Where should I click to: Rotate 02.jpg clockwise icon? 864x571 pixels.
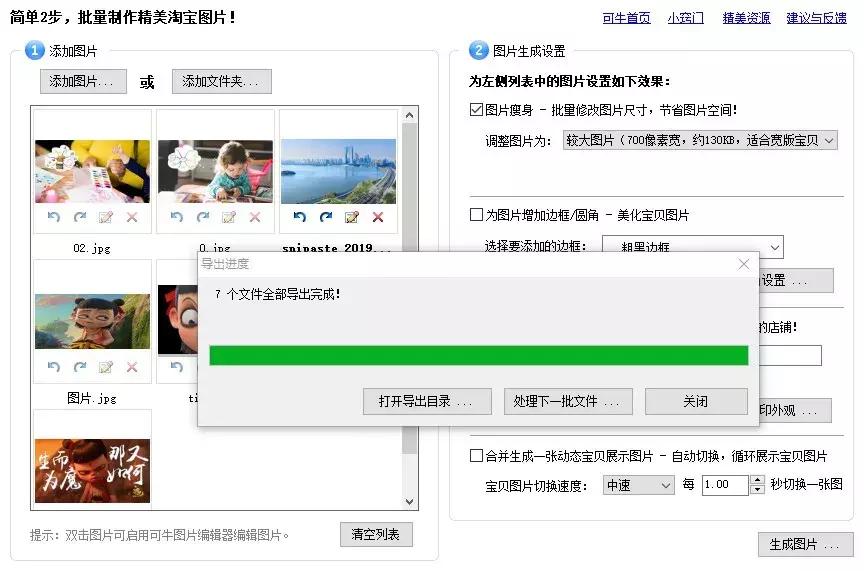tap(80, 217)
